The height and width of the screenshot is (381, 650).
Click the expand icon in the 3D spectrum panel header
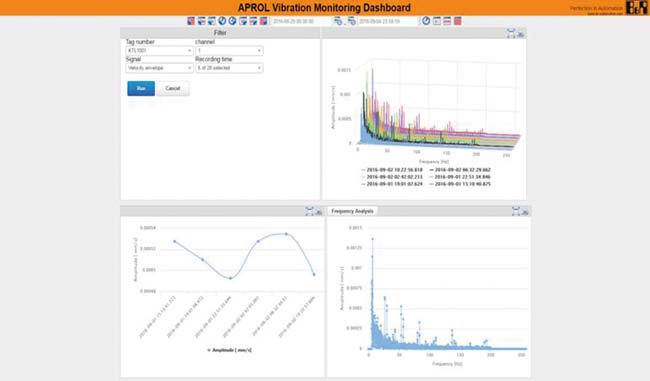511,33
